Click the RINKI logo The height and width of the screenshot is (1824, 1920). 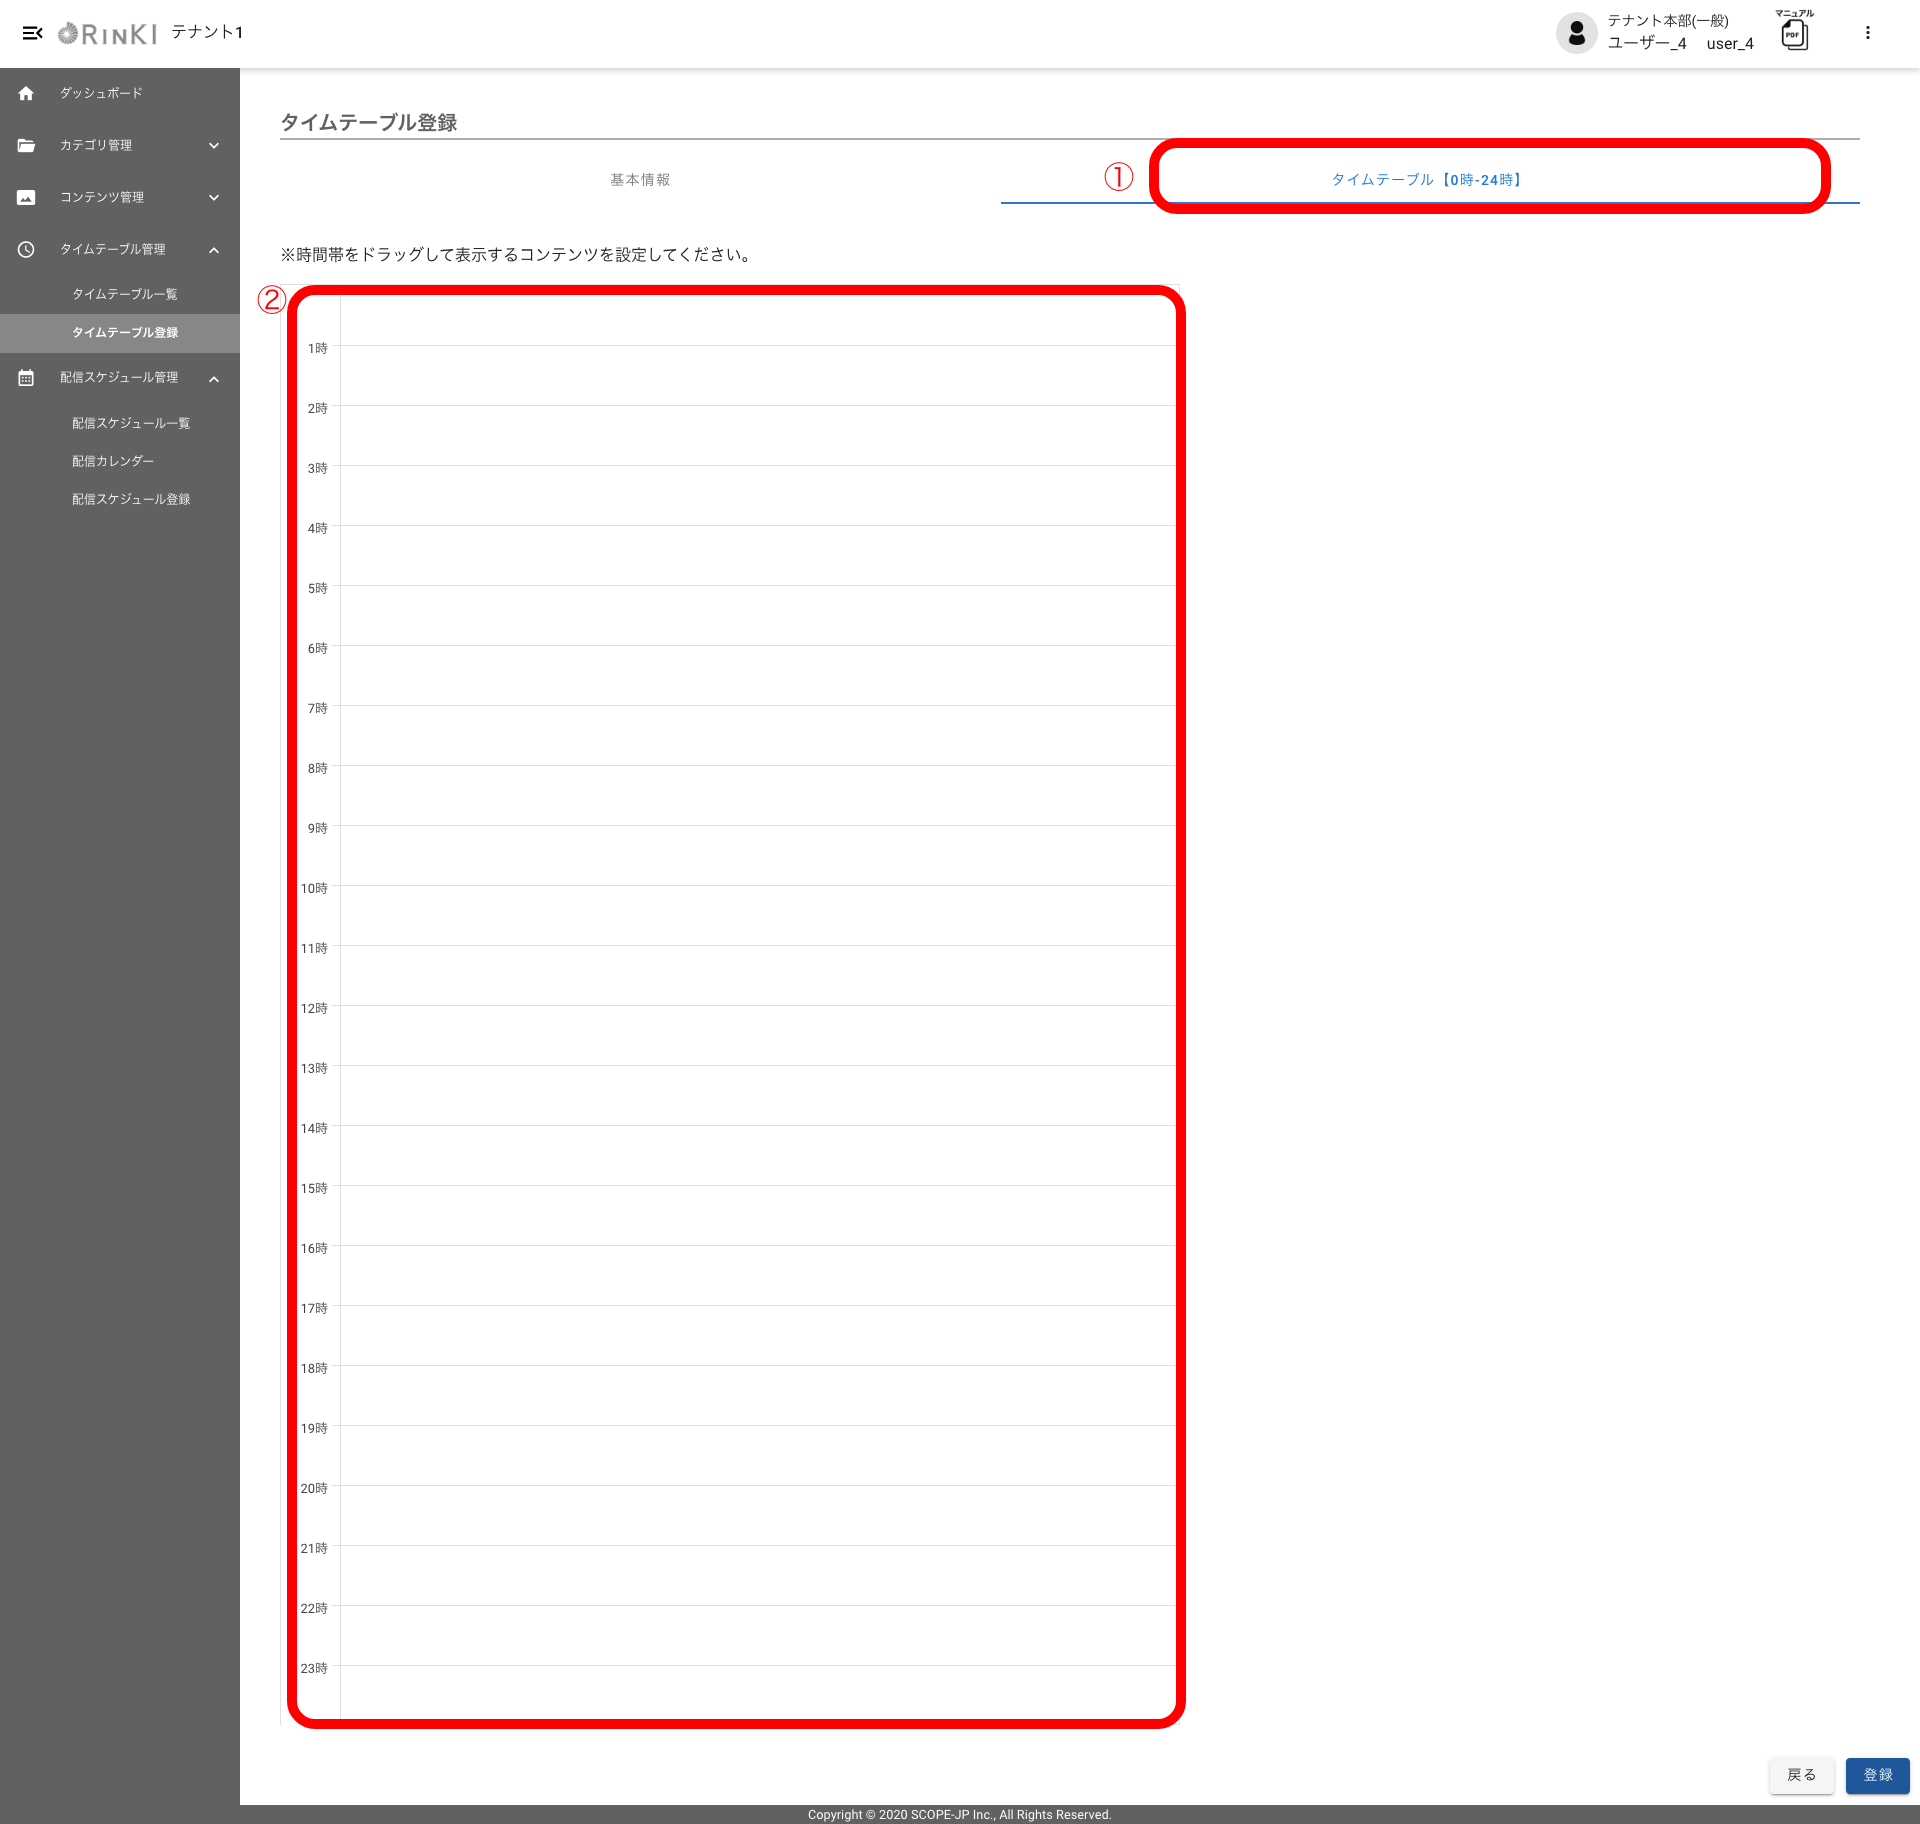click(108, 33)
